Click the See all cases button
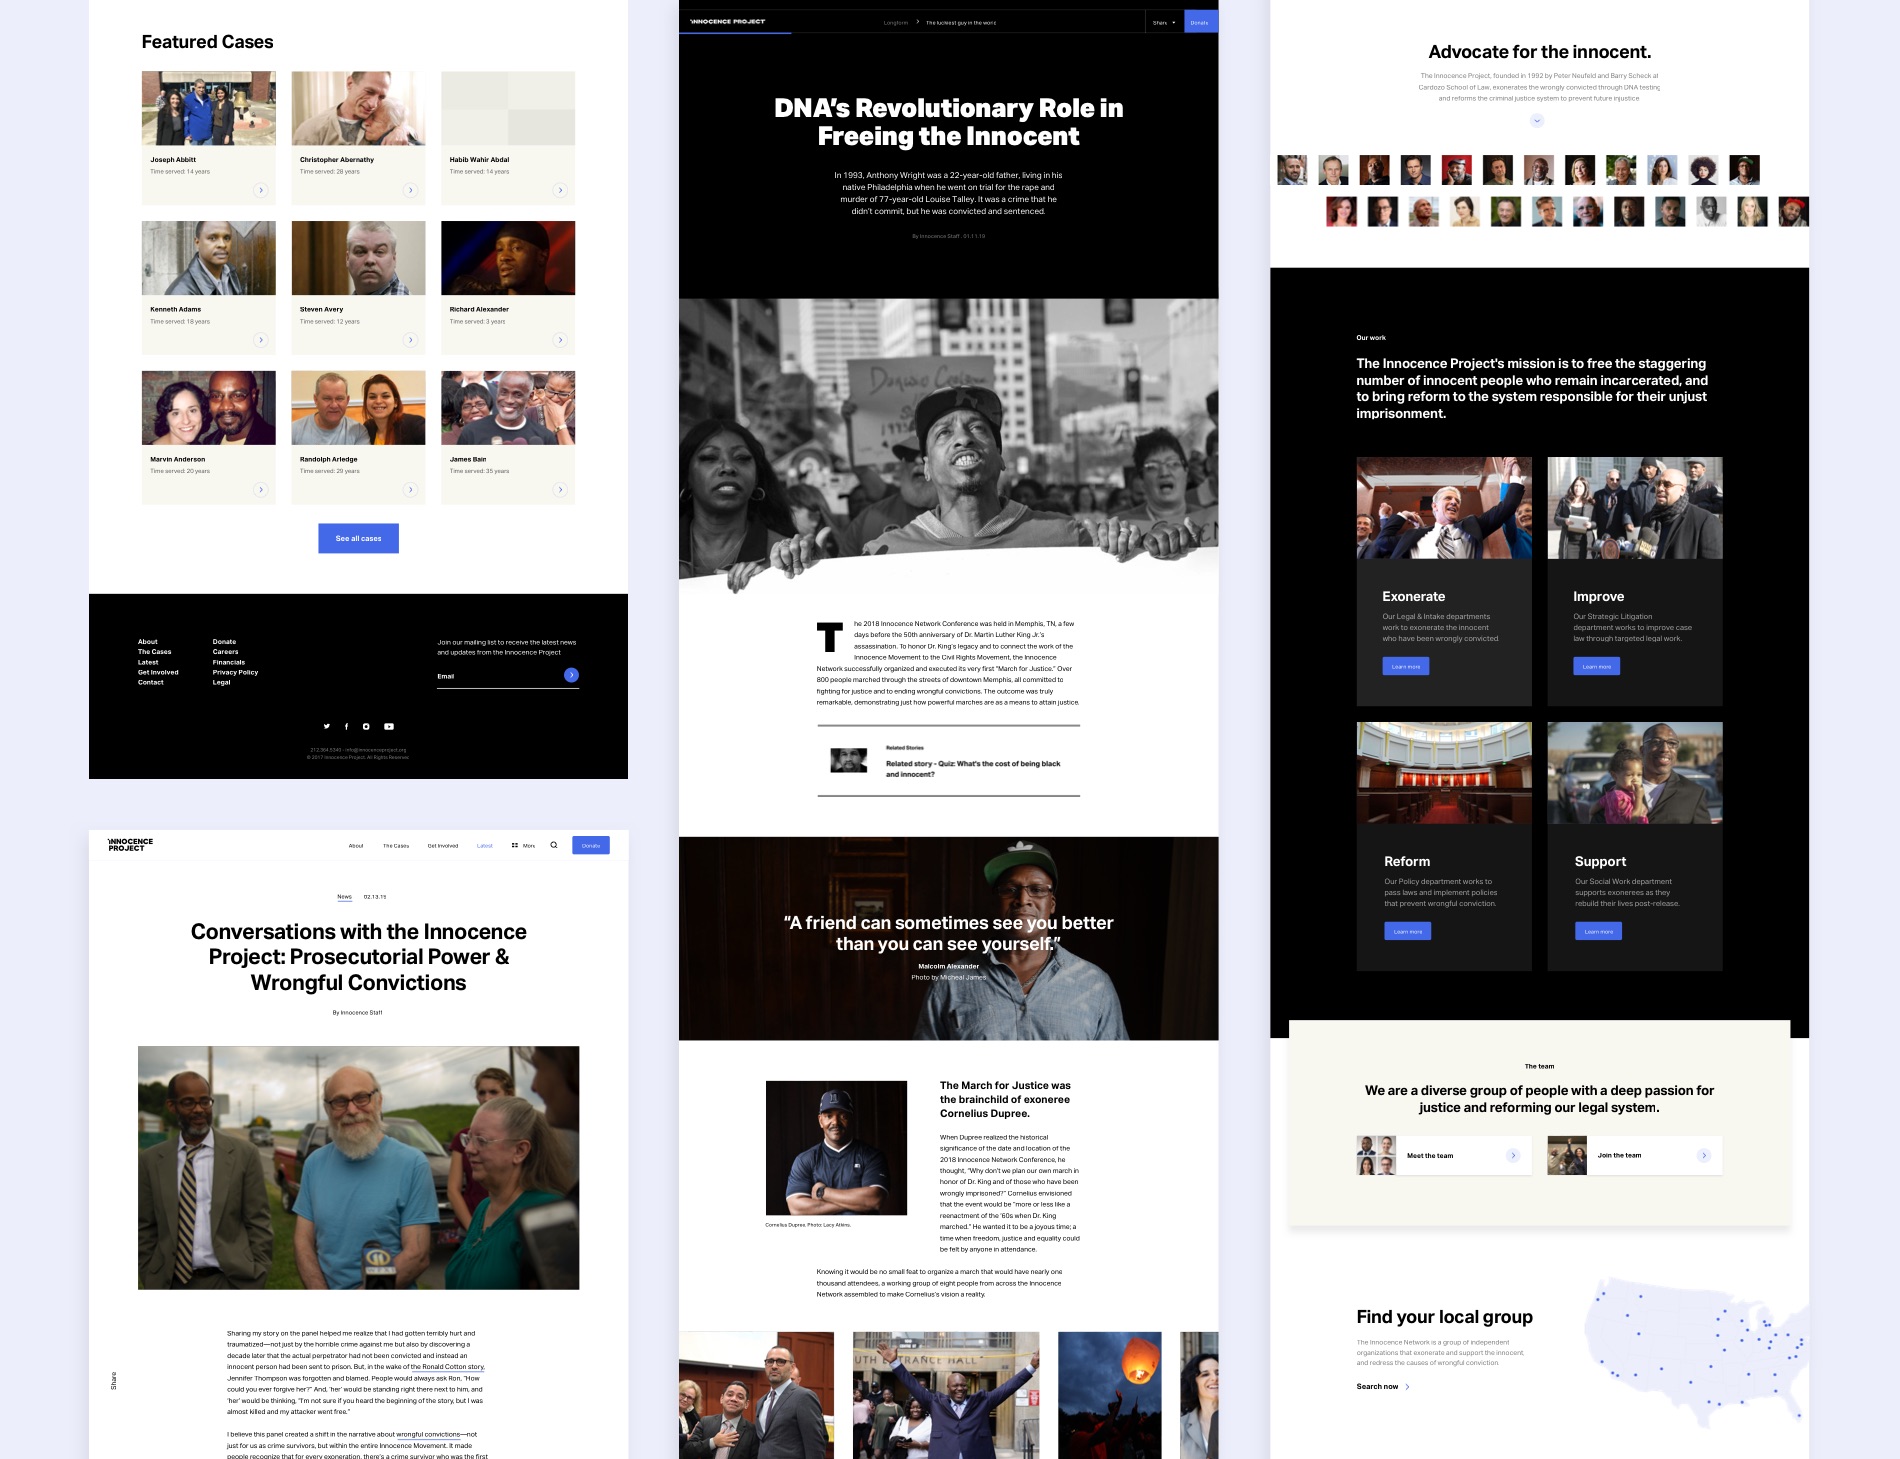1900x1459 pixels. 358,538
